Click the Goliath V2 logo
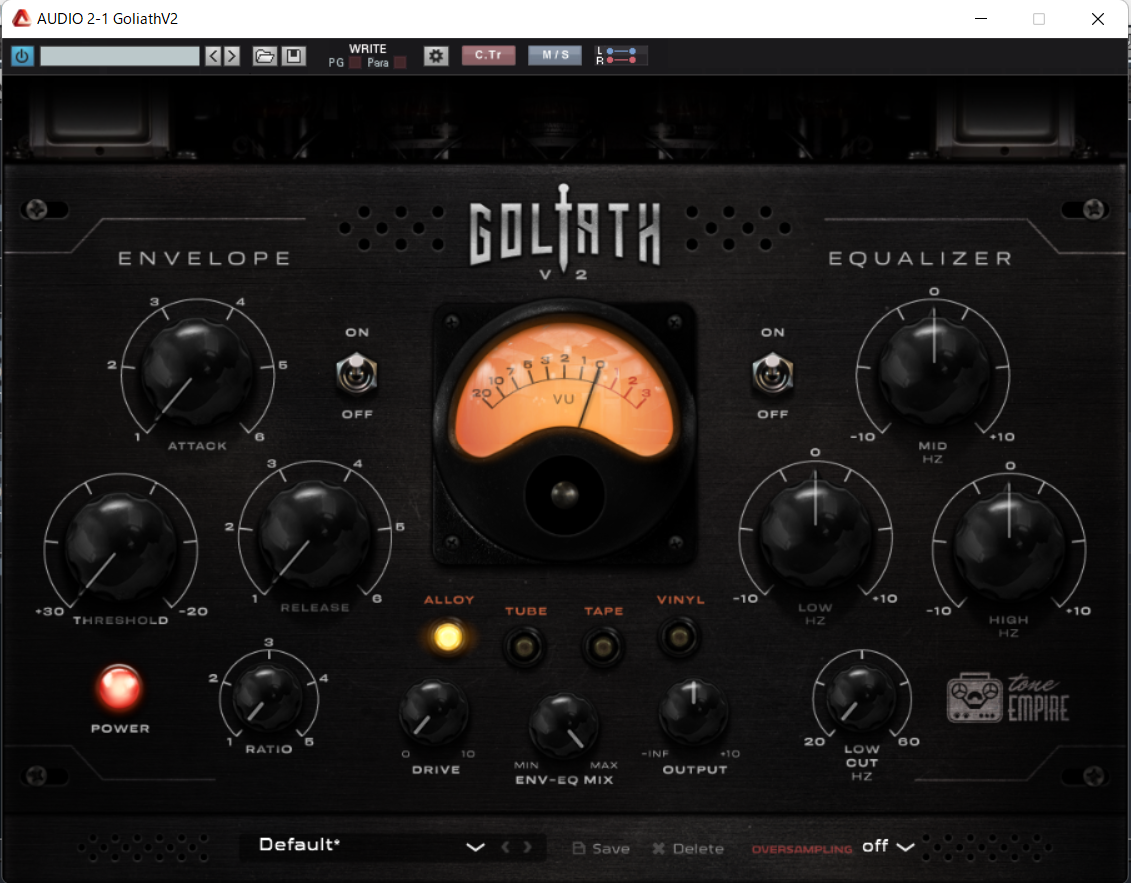Image resolution: width=1131 pixels, height=883 pixels. point(564,232)
